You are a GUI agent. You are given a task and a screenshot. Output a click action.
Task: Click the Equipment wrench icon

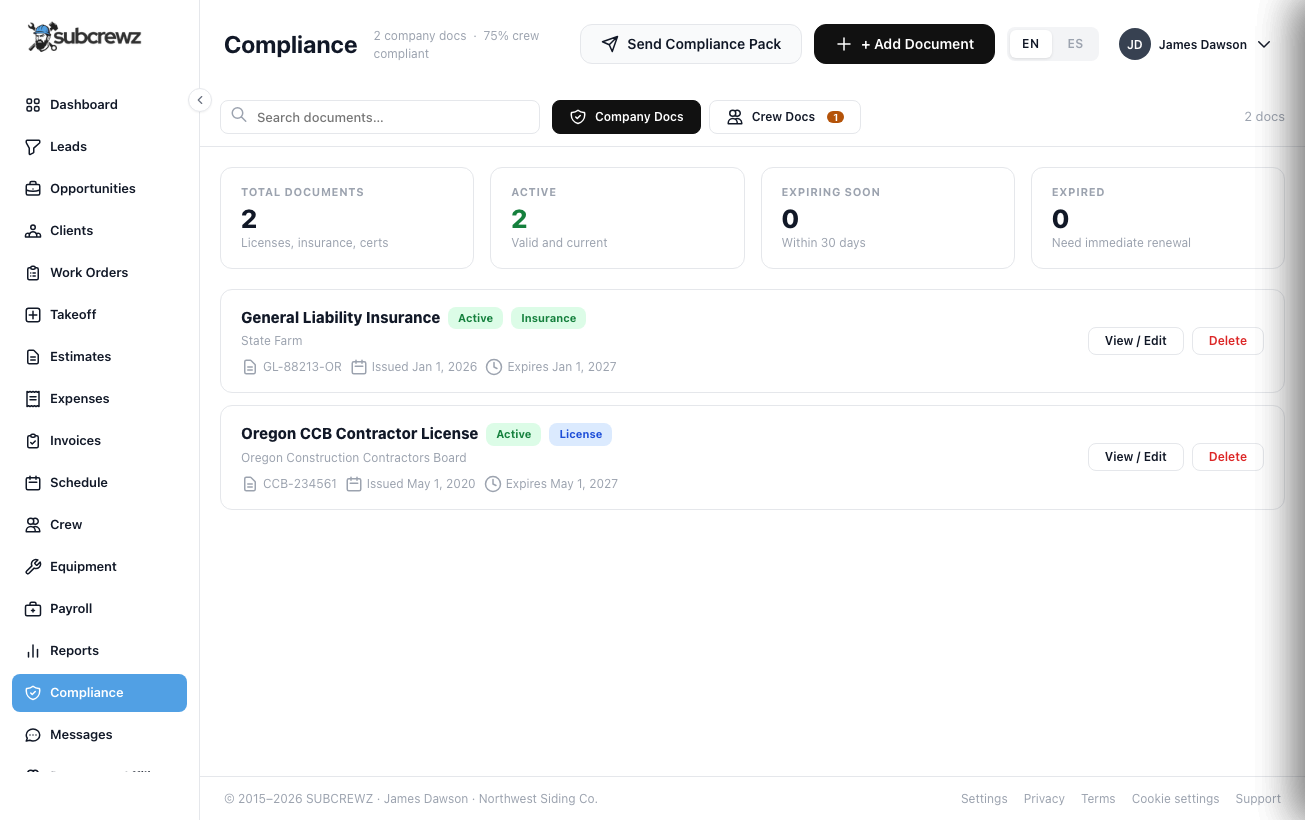33,567
